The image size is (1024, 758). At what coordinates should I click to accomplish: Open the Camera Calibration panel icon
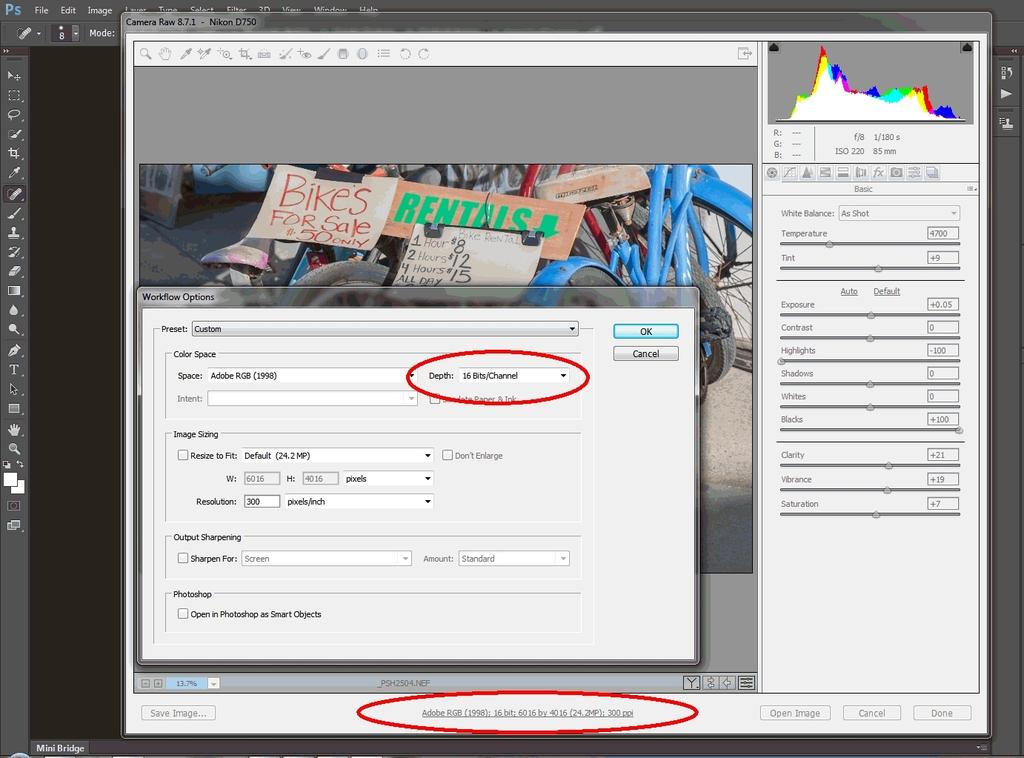pos(897,173)
